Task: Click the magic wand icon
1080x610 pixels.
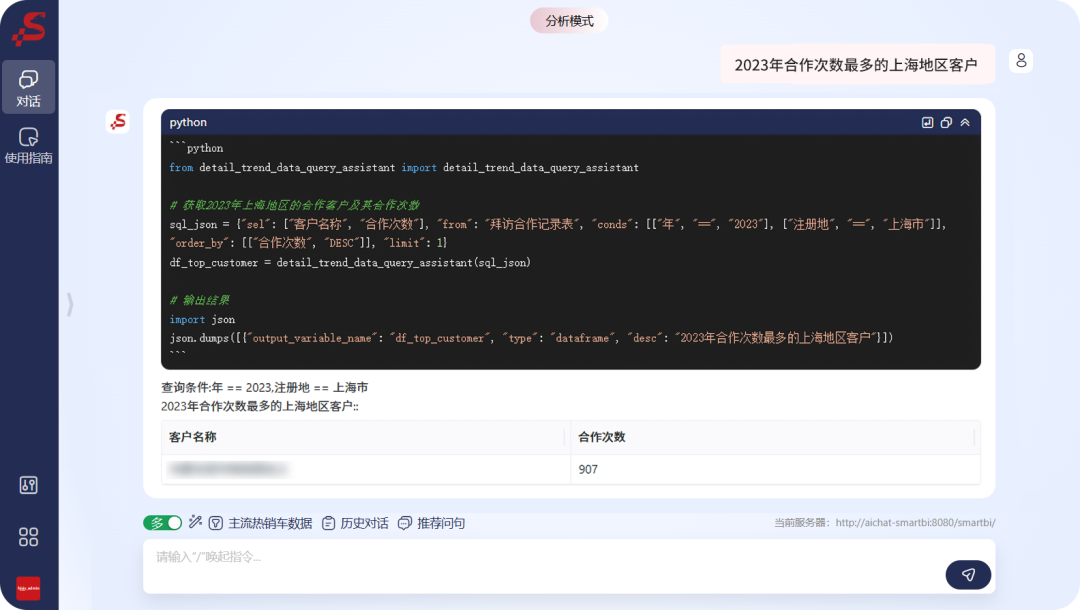Action: tap(196, 522)
